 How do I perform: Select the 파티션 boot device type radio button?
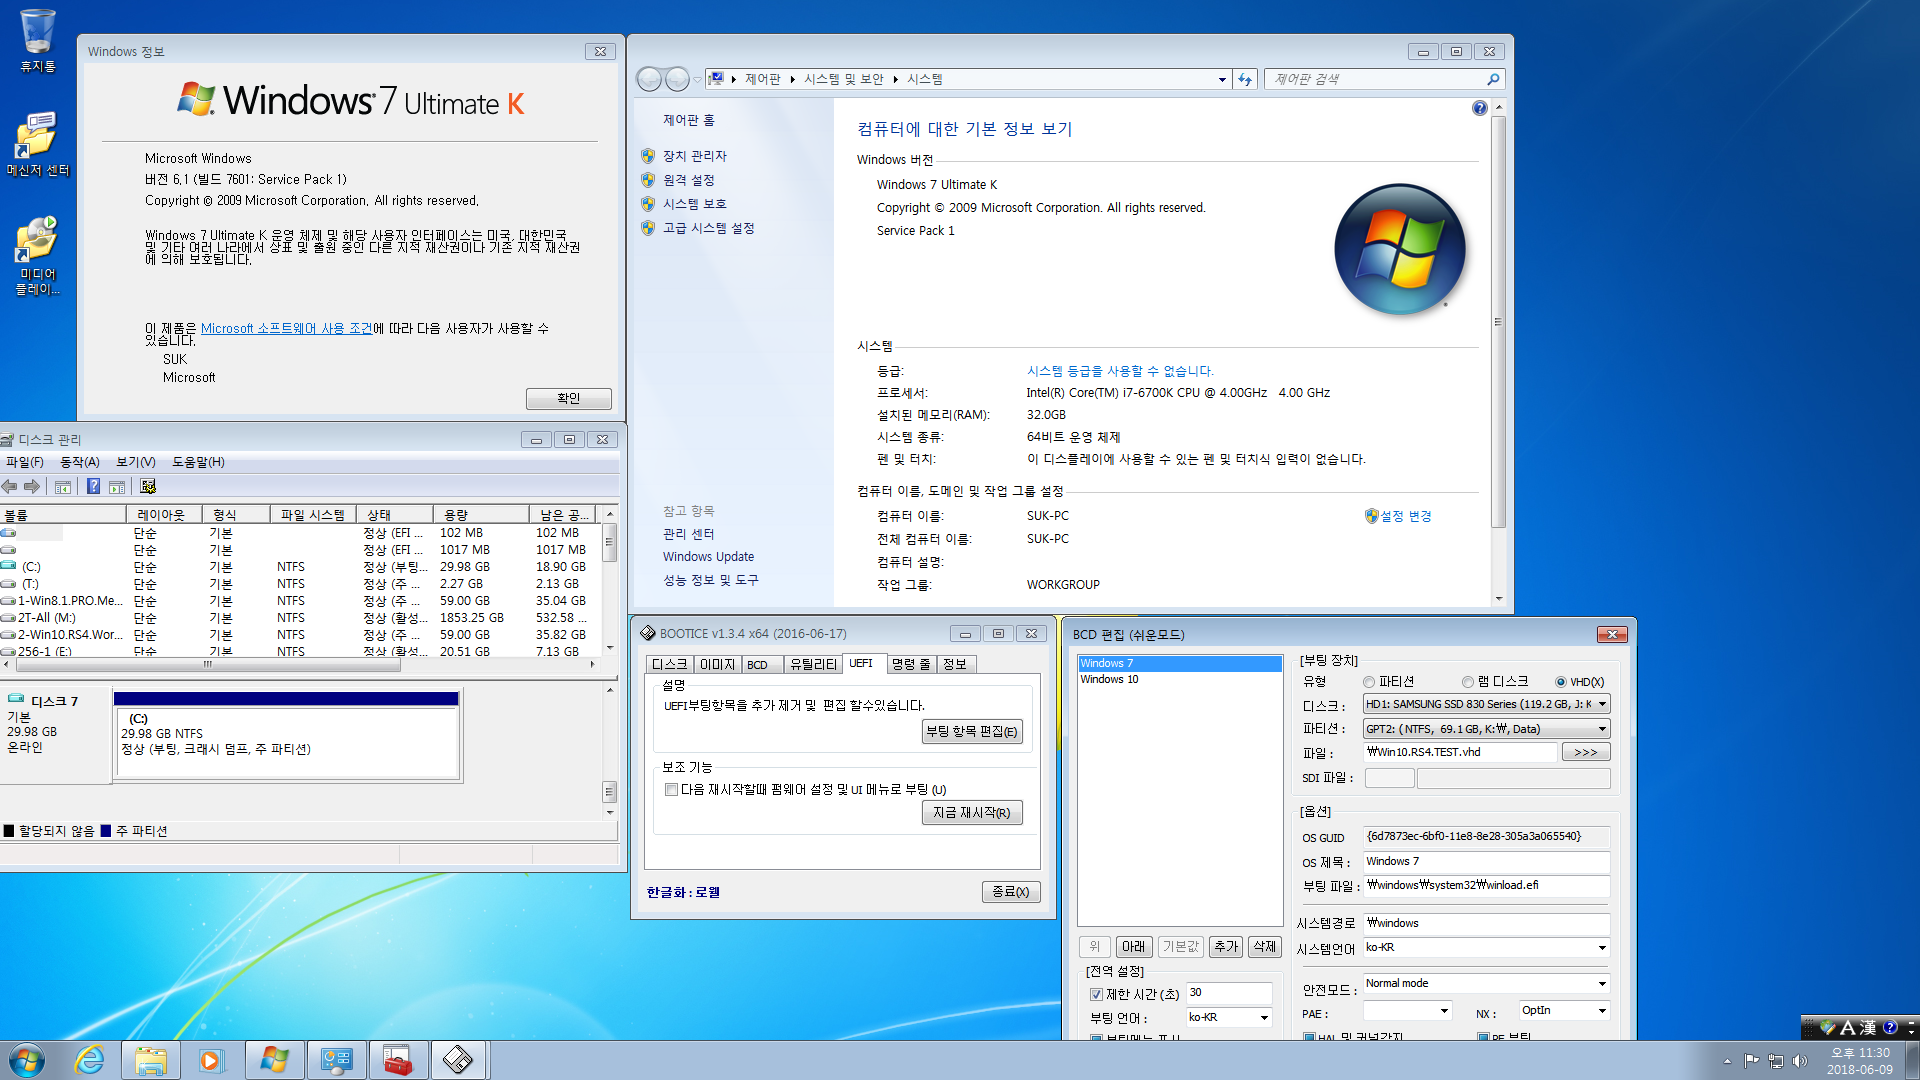tap(1369, 682)
